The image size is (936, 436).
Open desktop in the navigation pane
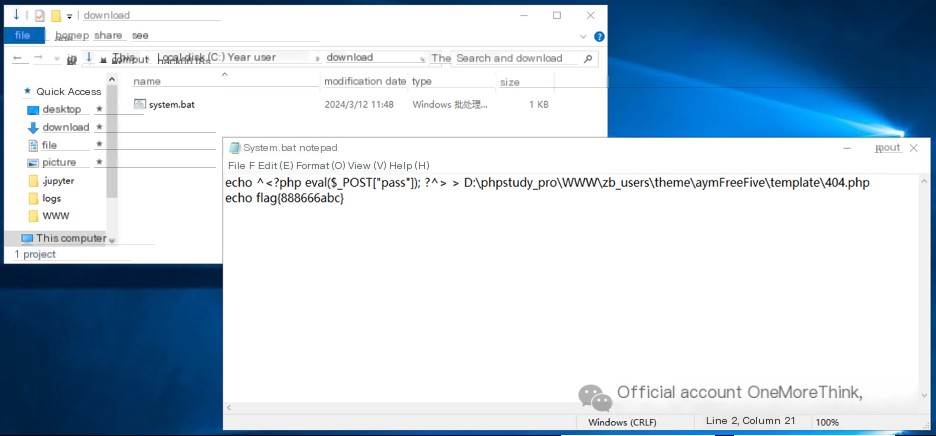click(61, 109)
